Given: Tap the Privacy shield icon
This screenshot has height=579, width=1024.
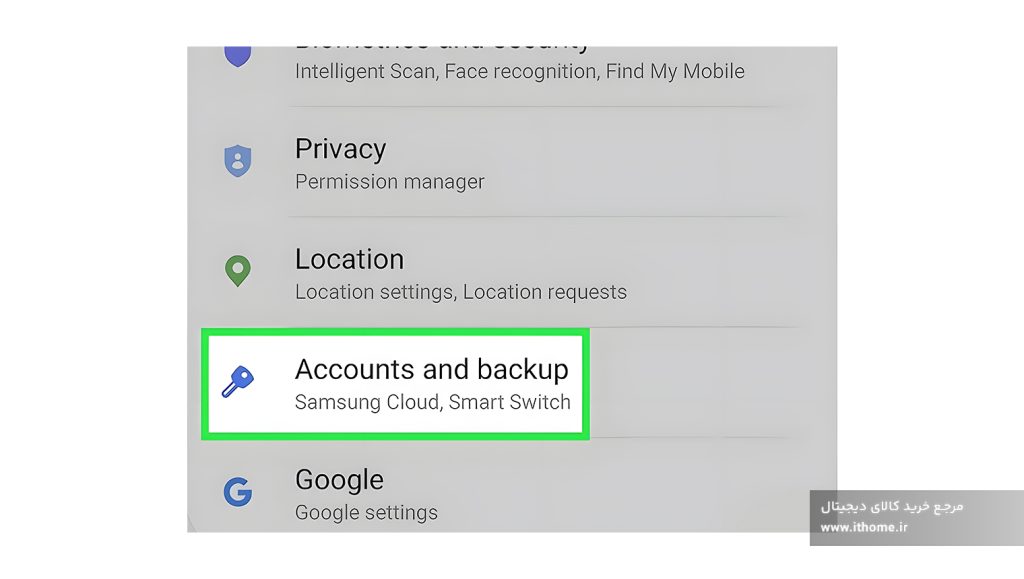Looking at the screenshot, I should pos(238,161).
